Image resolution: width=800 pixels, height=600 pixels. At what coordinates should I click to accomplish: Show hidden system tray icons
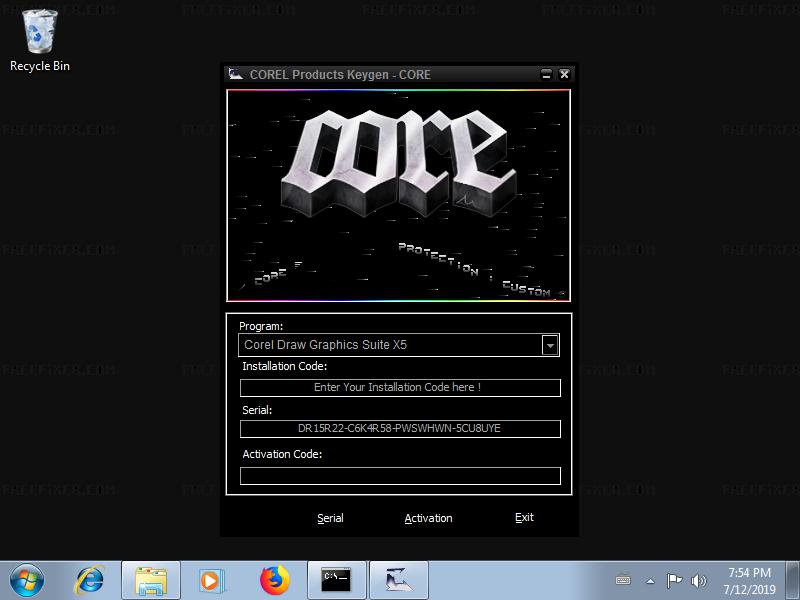tap(651, 581)
